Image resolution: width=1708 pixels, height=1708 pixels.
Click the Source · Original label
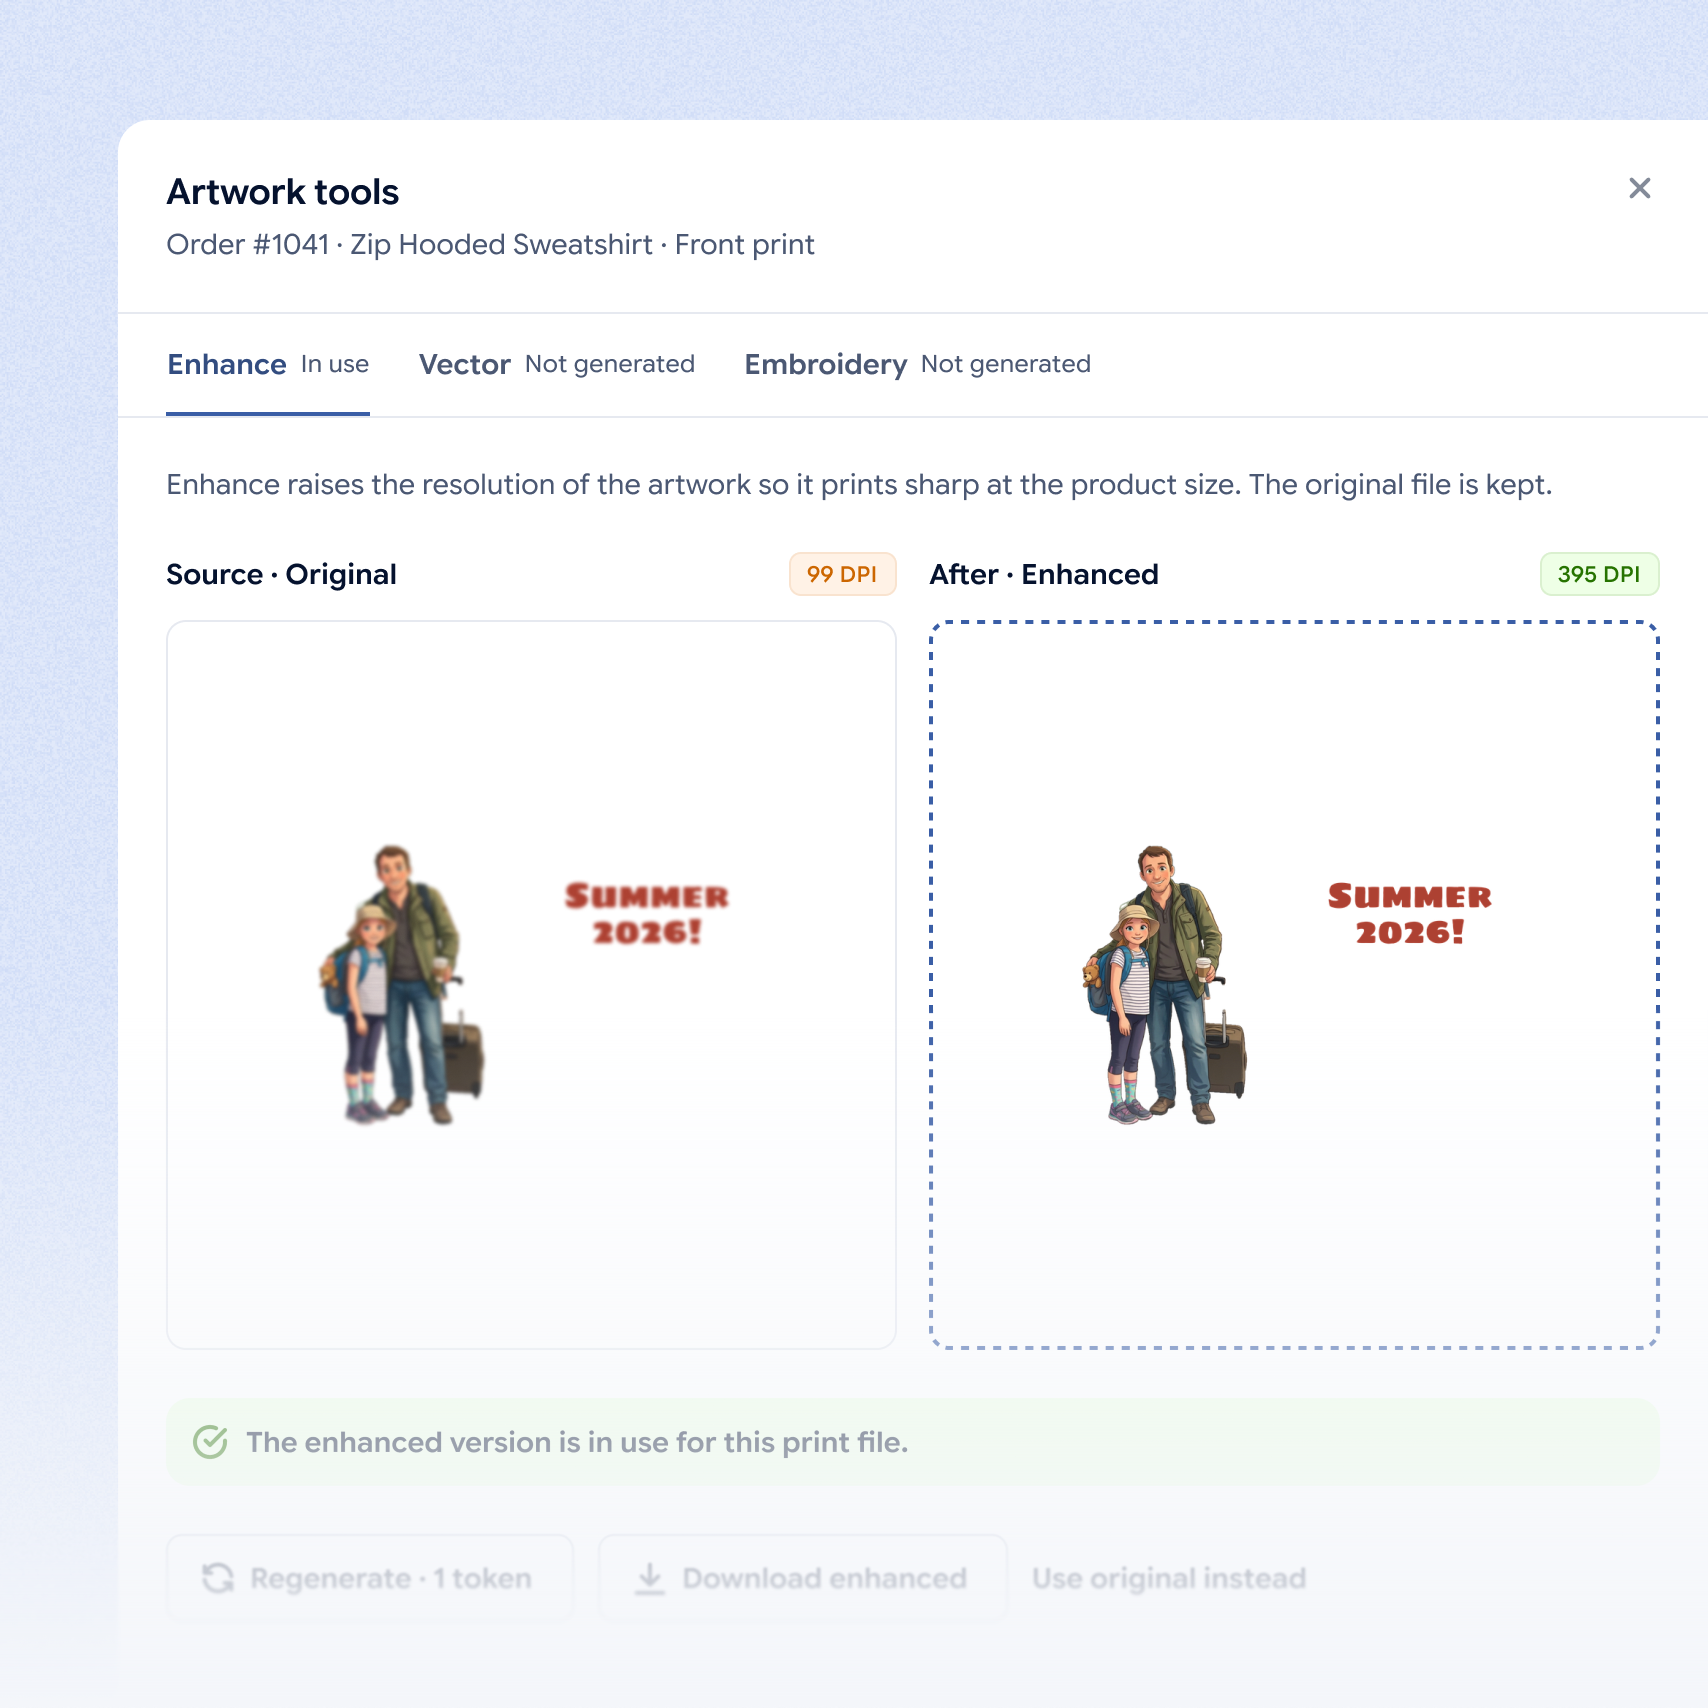pyautogui.click(x=281, y=574)
